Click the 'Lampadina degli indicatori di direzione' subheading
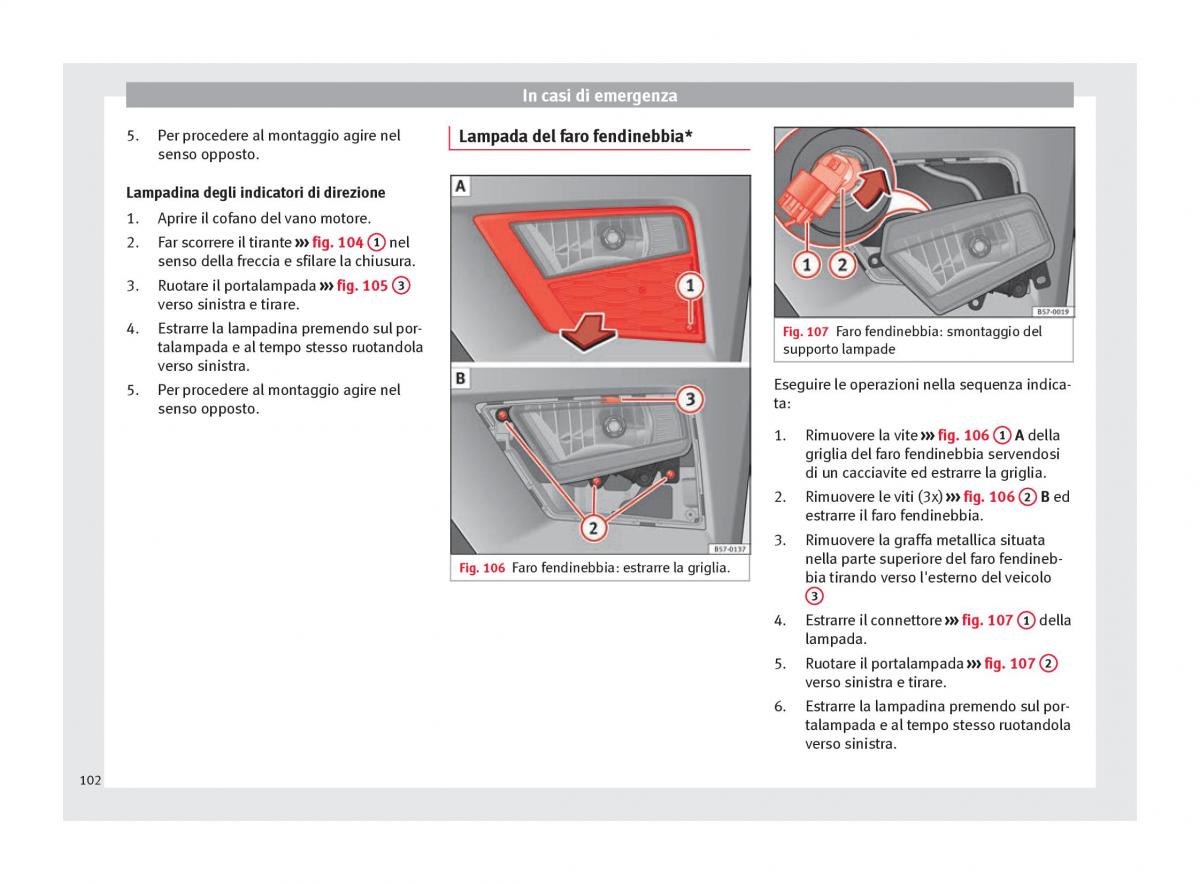 [256, 192]
